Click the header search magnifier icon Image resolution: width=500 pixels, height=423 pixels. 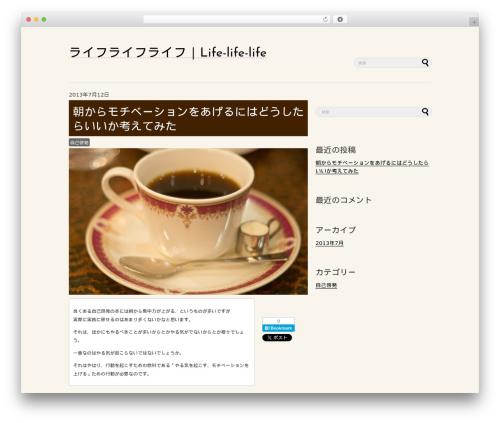[x=425, y=62]
